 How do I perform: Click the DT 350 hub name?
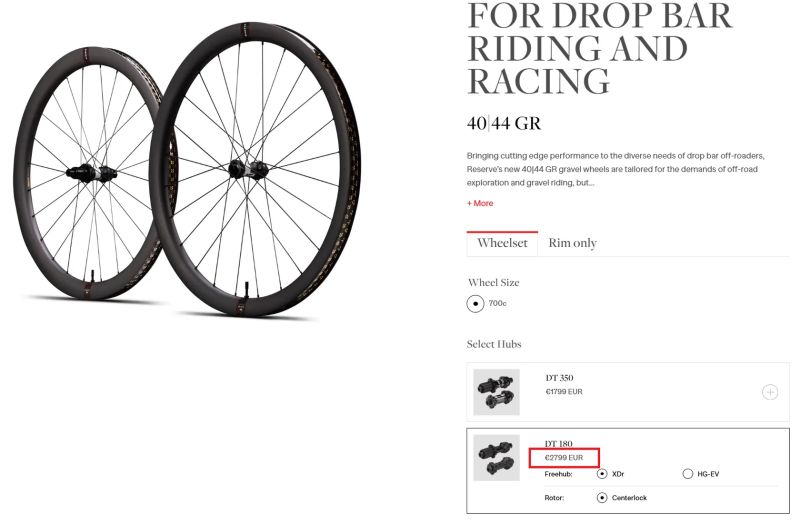point(559,378)
